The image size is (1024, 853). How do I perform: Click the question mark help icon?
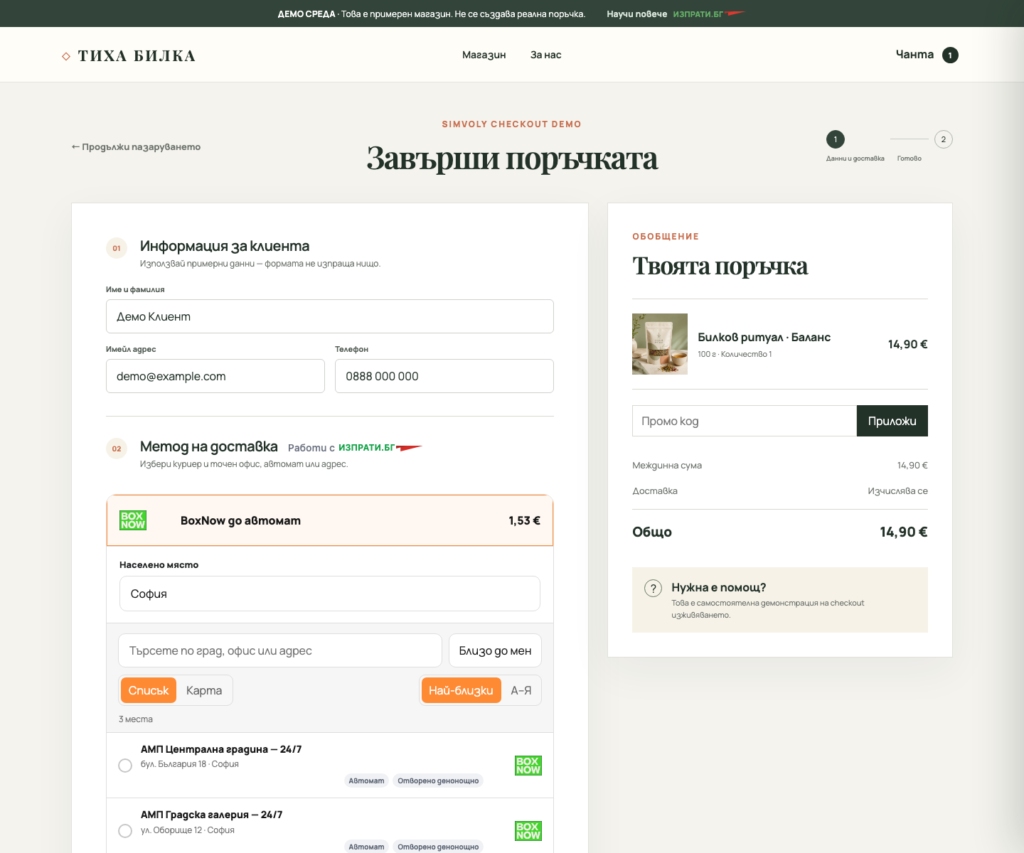[x=653, y=588]
